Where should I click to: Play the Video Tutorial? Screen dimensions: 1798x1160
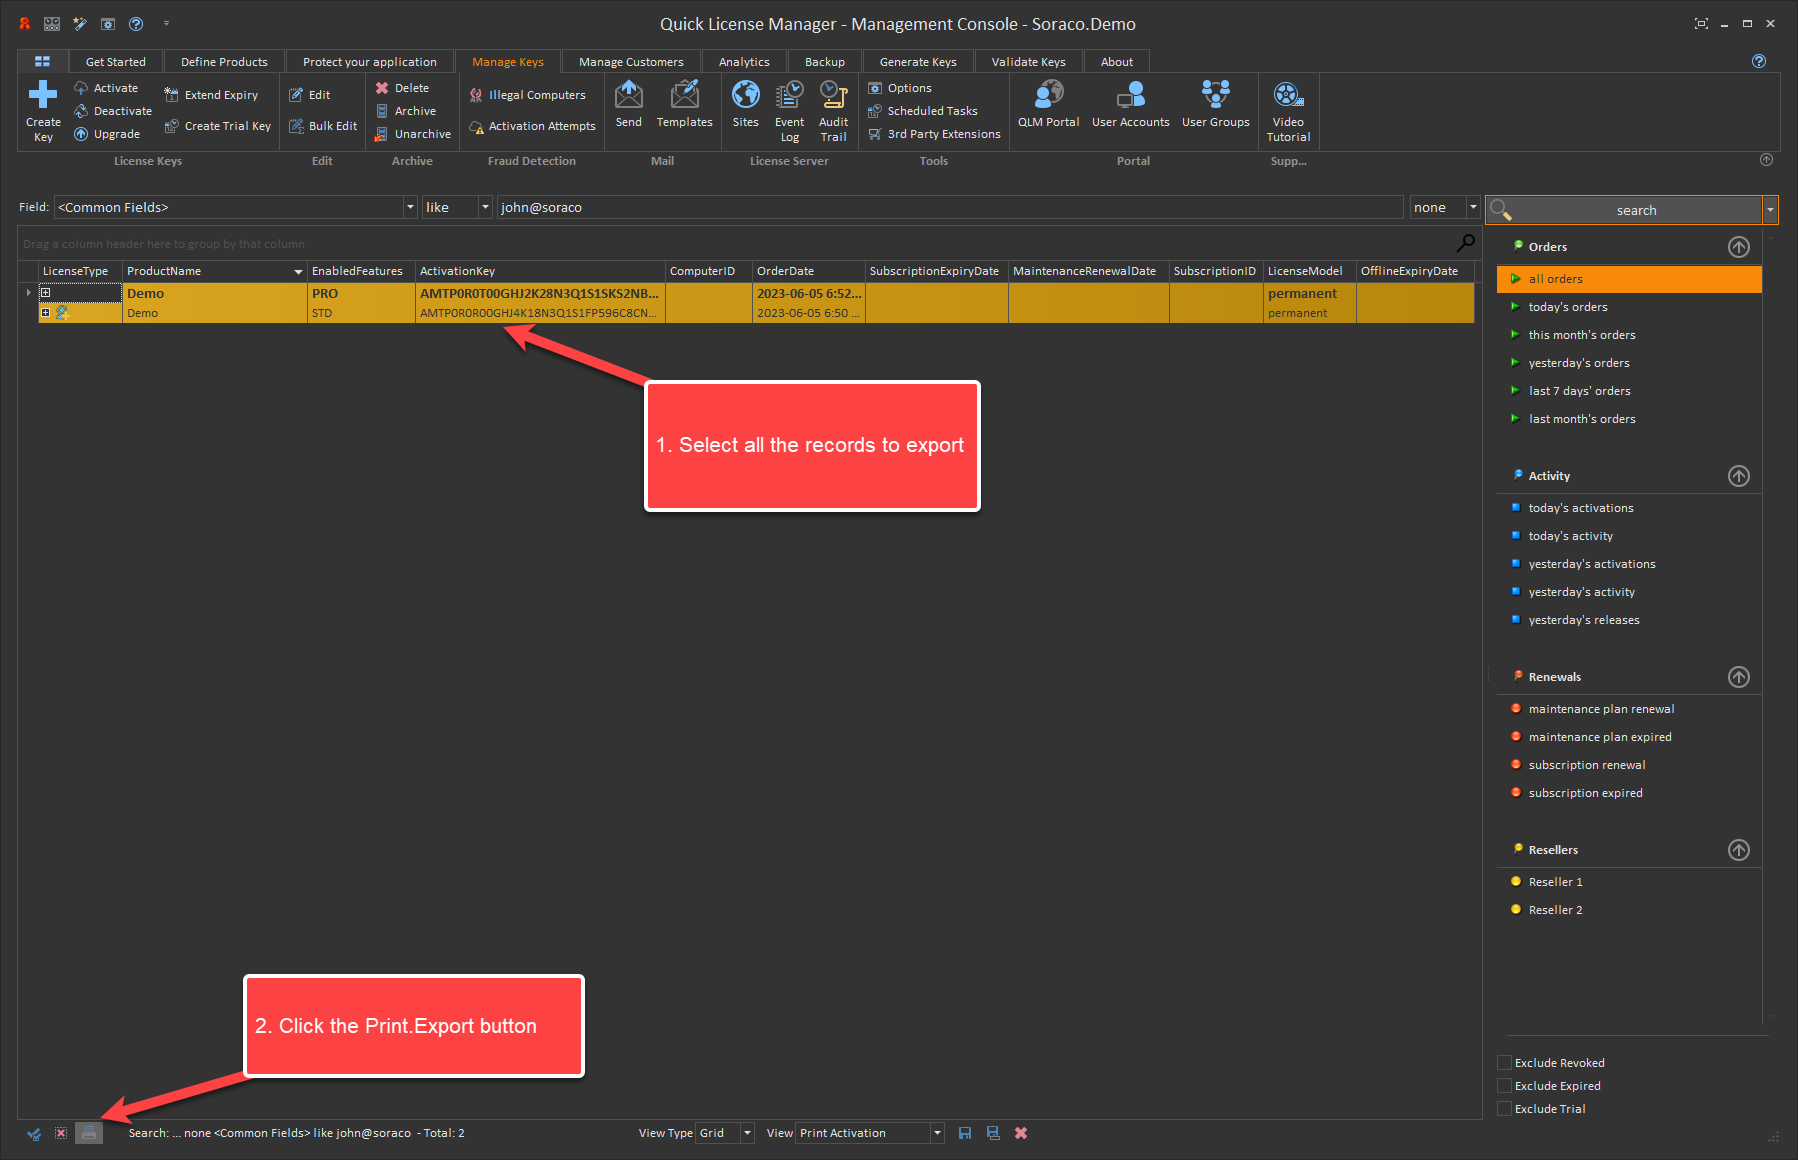(x=1288, y=111)
